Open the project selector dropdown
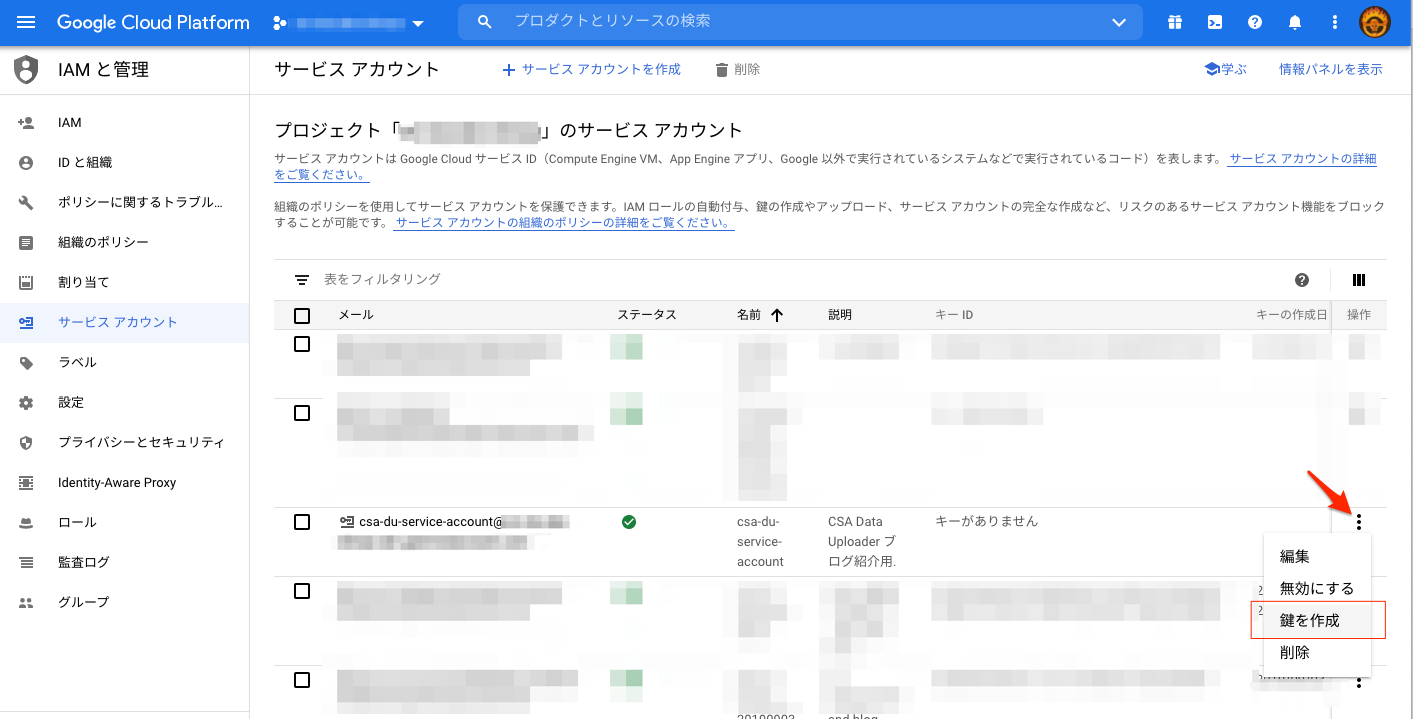This screenshot has height=719, width=1413. [x=349, y=22]
